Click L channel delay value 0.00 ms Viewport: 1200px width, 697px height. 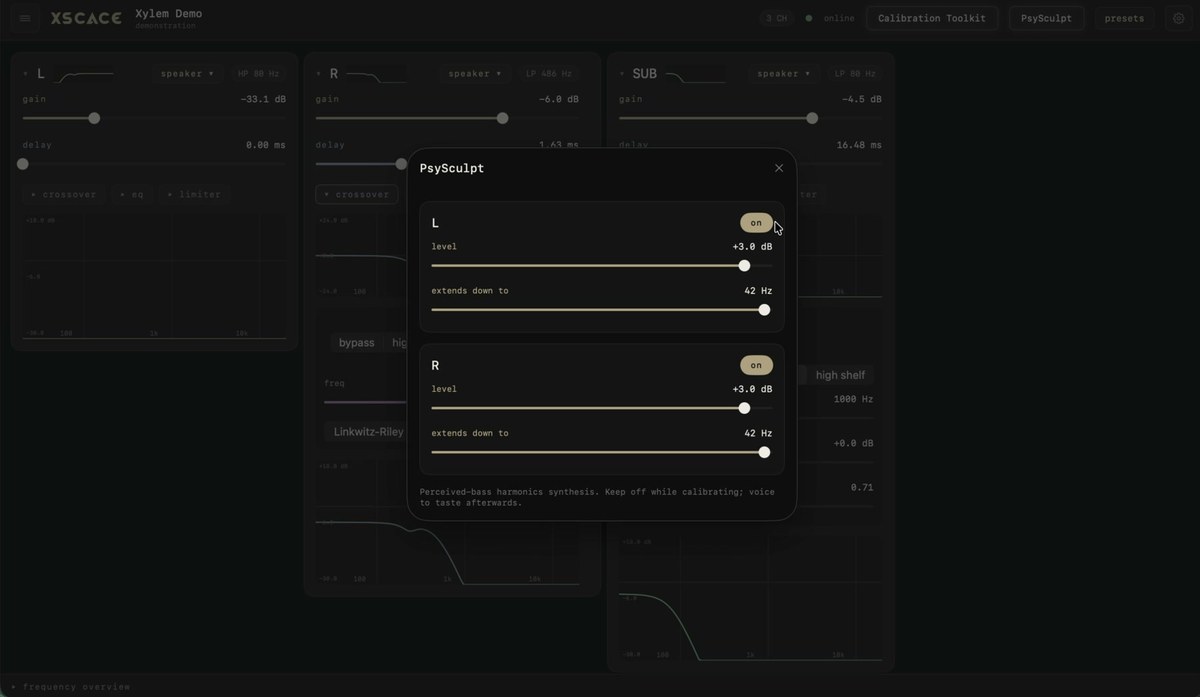coord(266,145)
